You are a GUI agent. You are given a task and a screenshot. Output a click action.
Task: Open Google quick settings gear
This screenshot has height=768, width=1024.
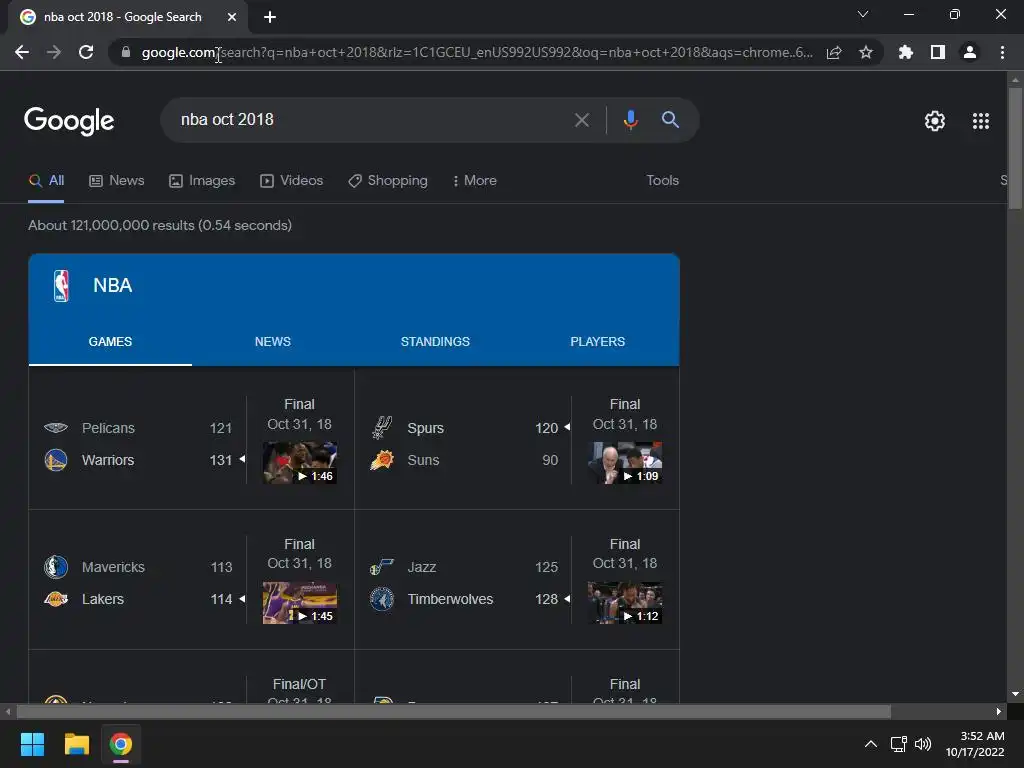click(x=935, y=121)
